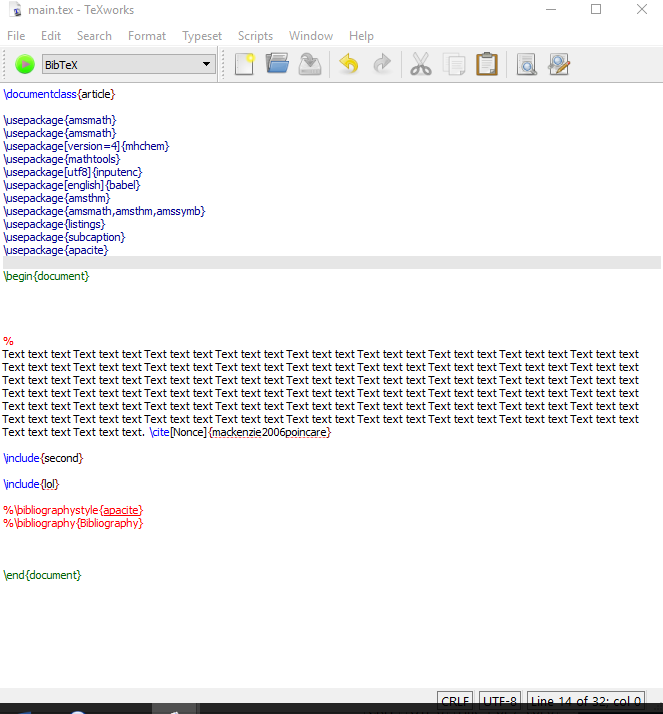Open the Find dialog icon
This screenshot has height=714, width=663.
point(526,64)
